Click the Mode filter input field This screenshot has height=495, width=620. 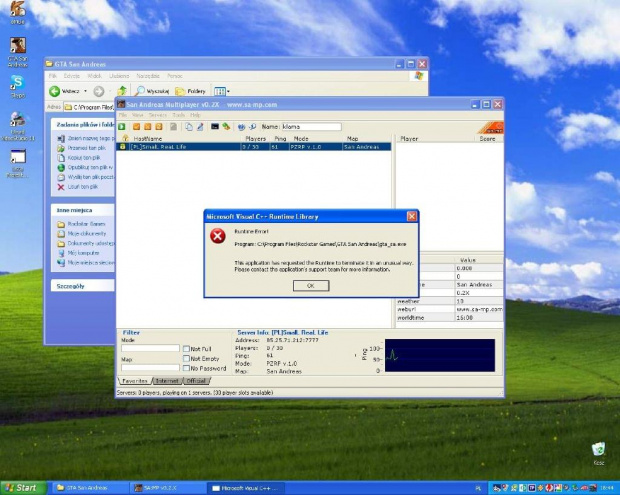coord(150,348)
